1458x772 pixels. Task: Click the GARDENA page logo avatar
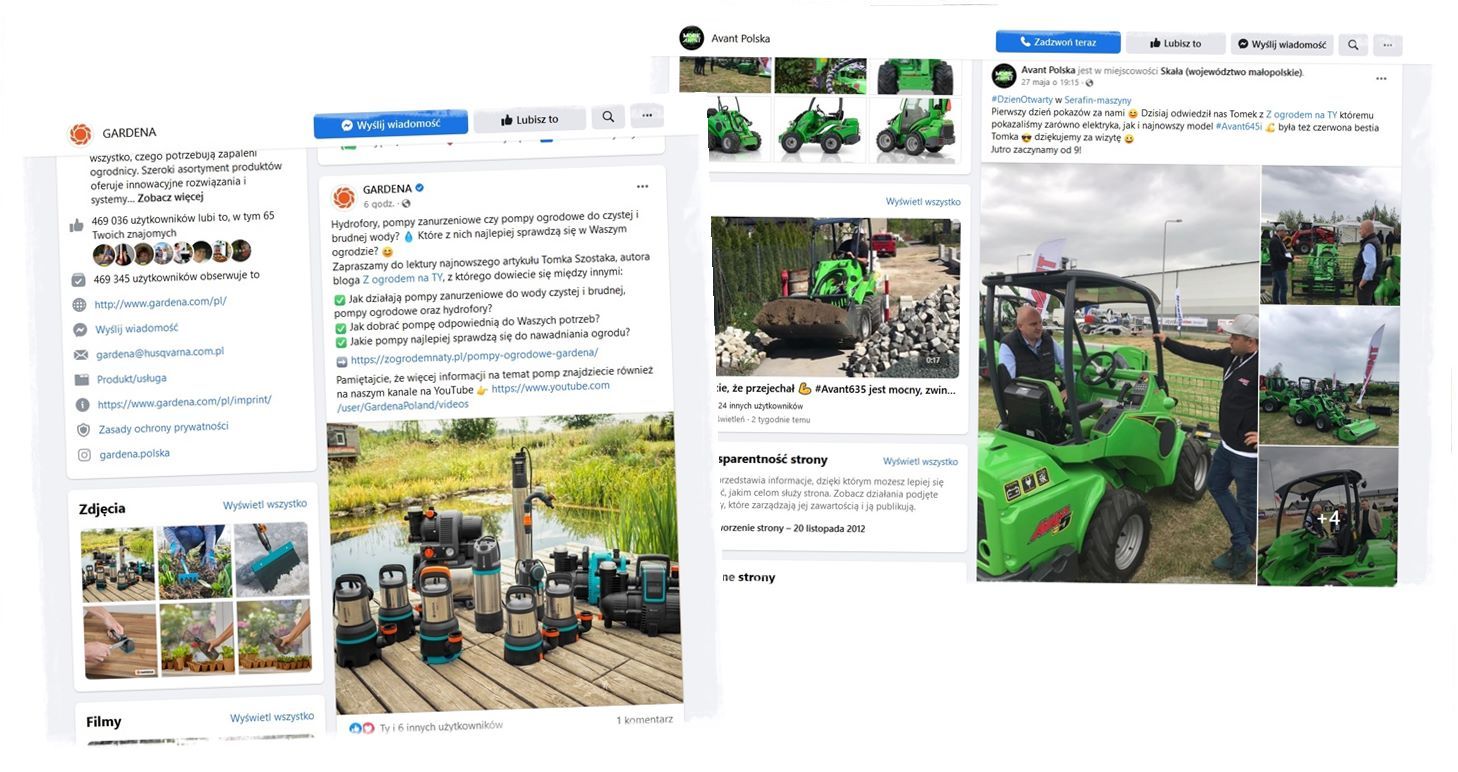pyautogui.click(x=81, y=134)
